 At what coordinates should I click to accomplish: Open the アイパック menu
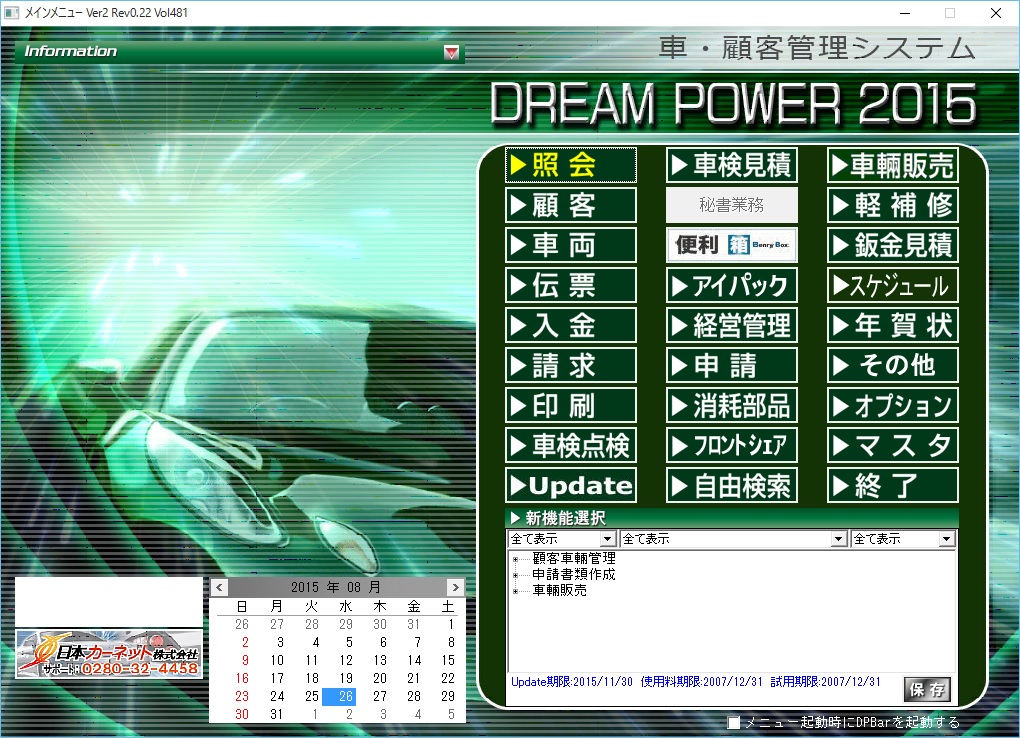point(732,285)
